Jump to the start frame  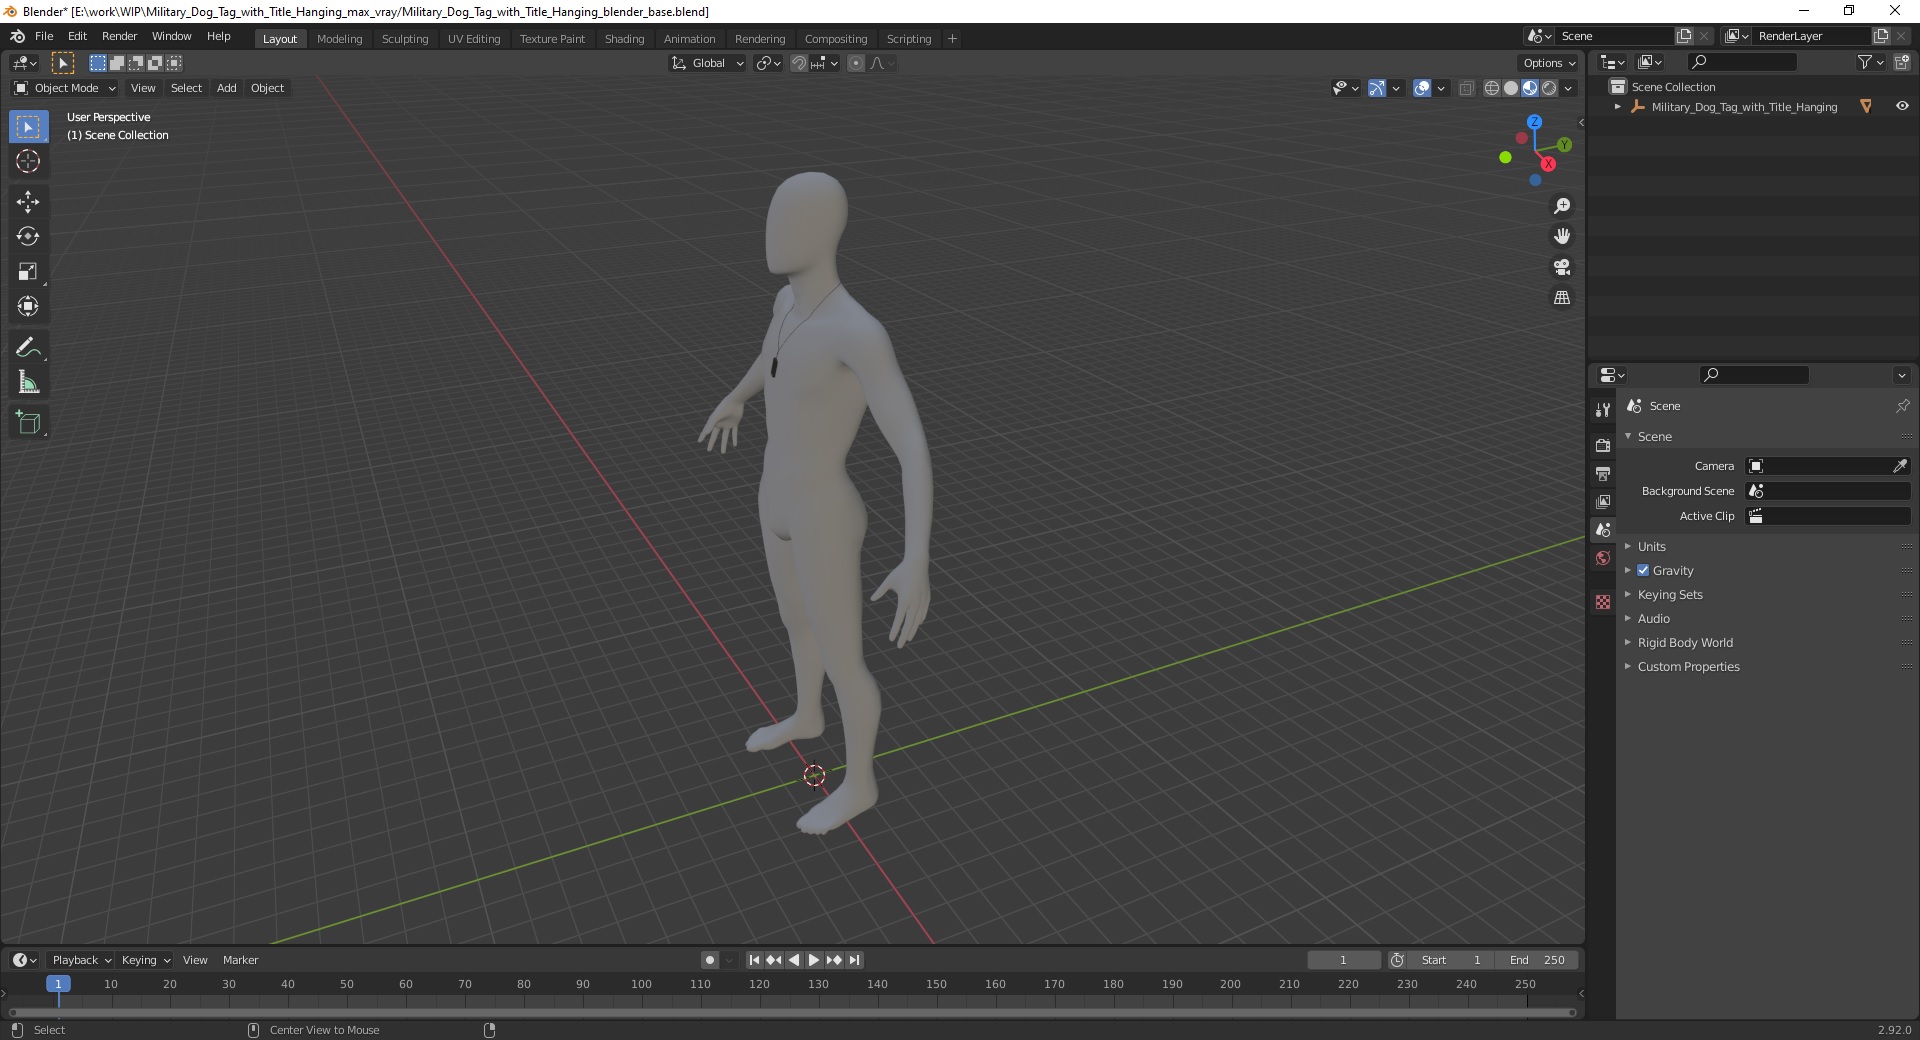coord(754,960)
